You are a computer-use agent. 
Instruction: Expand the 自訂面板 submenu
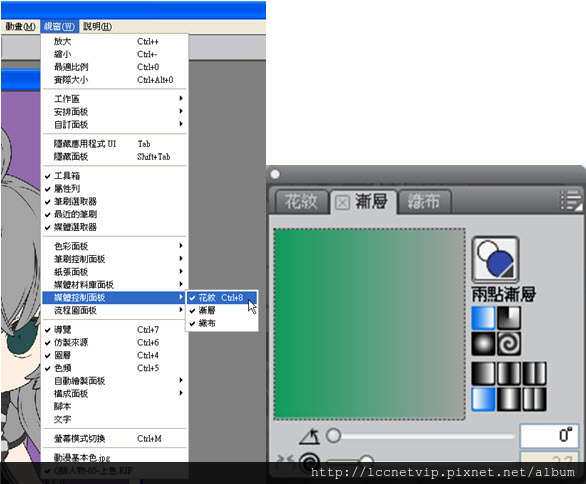coord(114,124)
